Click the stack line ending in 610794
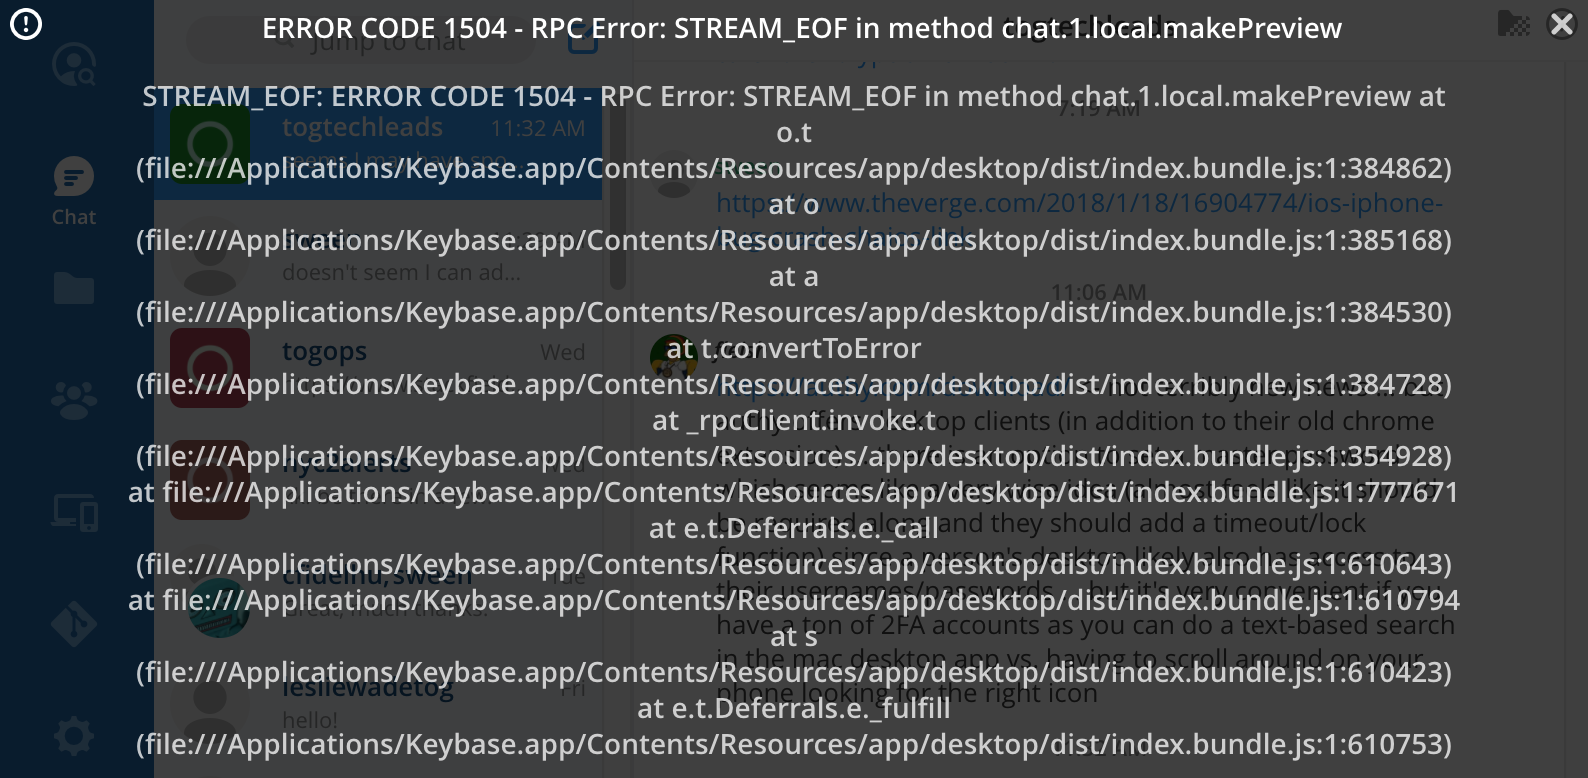Viewport: 1588px width, 778px height. [x=794, y=600]
